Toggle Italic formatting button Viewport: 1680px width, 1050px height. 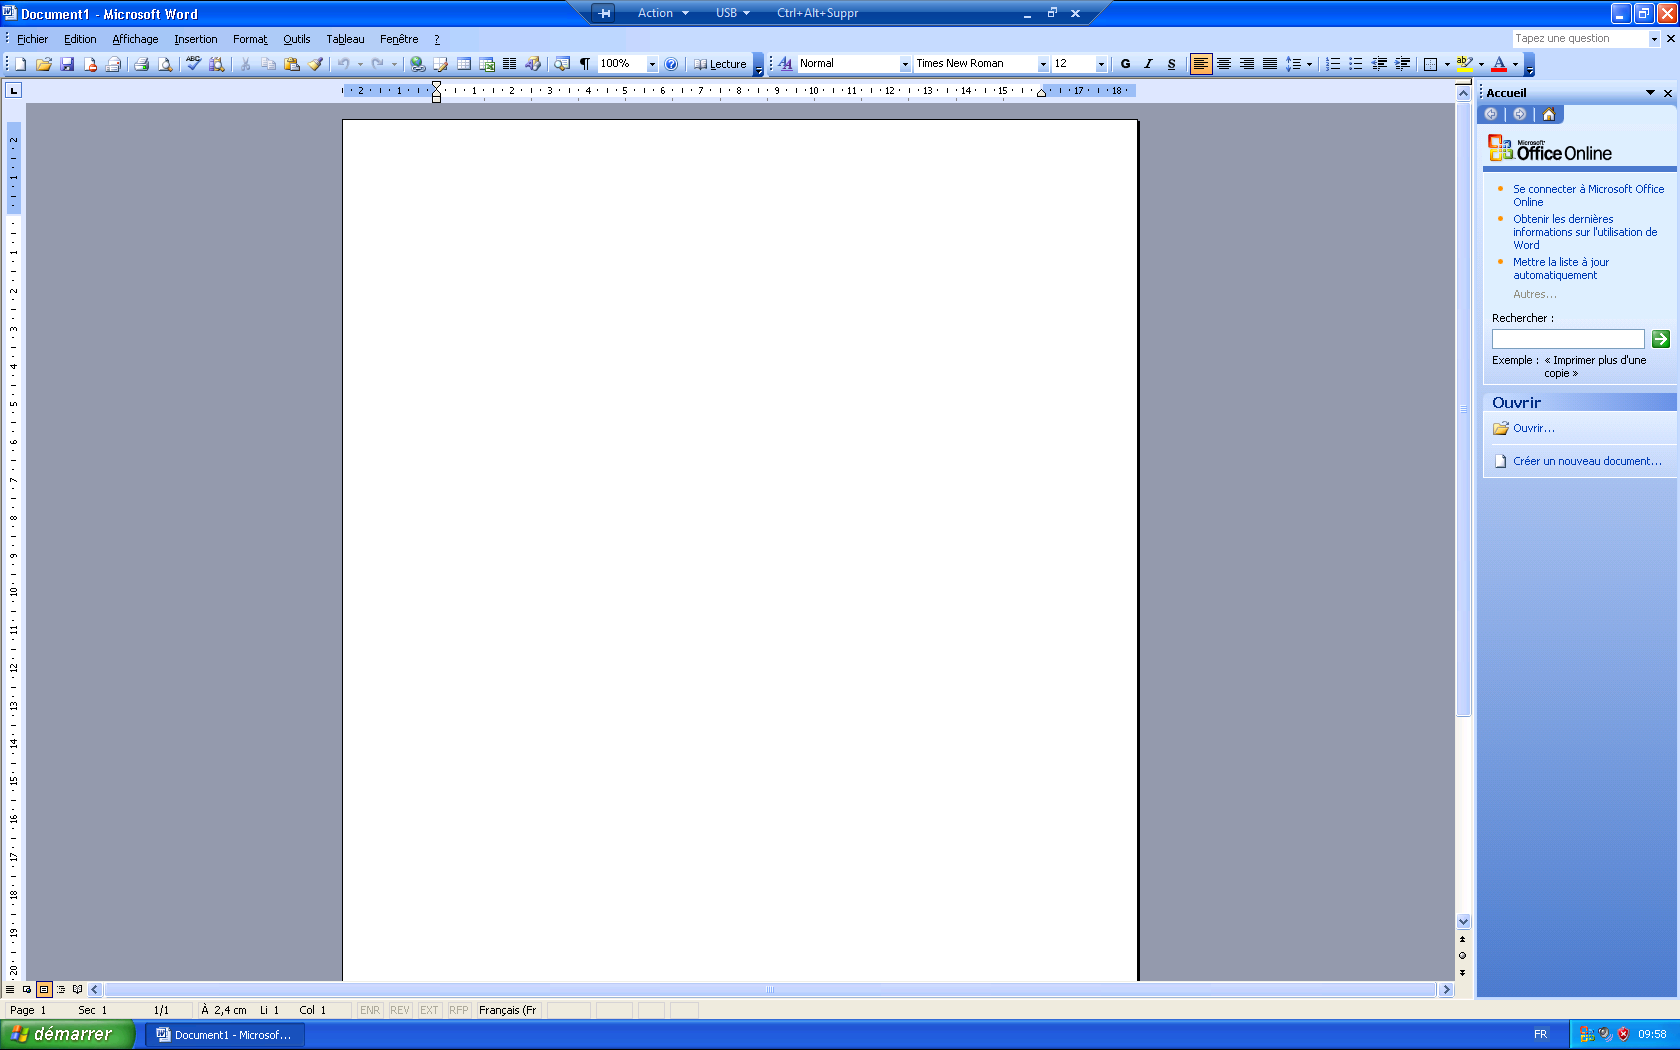(1148, 64)
